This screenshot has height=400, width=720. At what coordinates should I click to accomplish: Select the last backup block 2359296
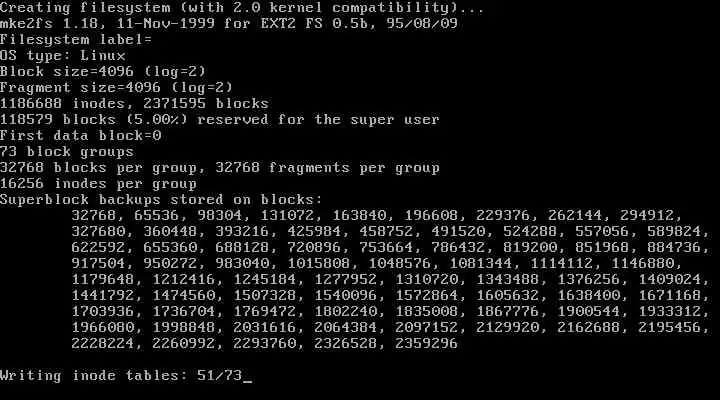tap(426, 344)
